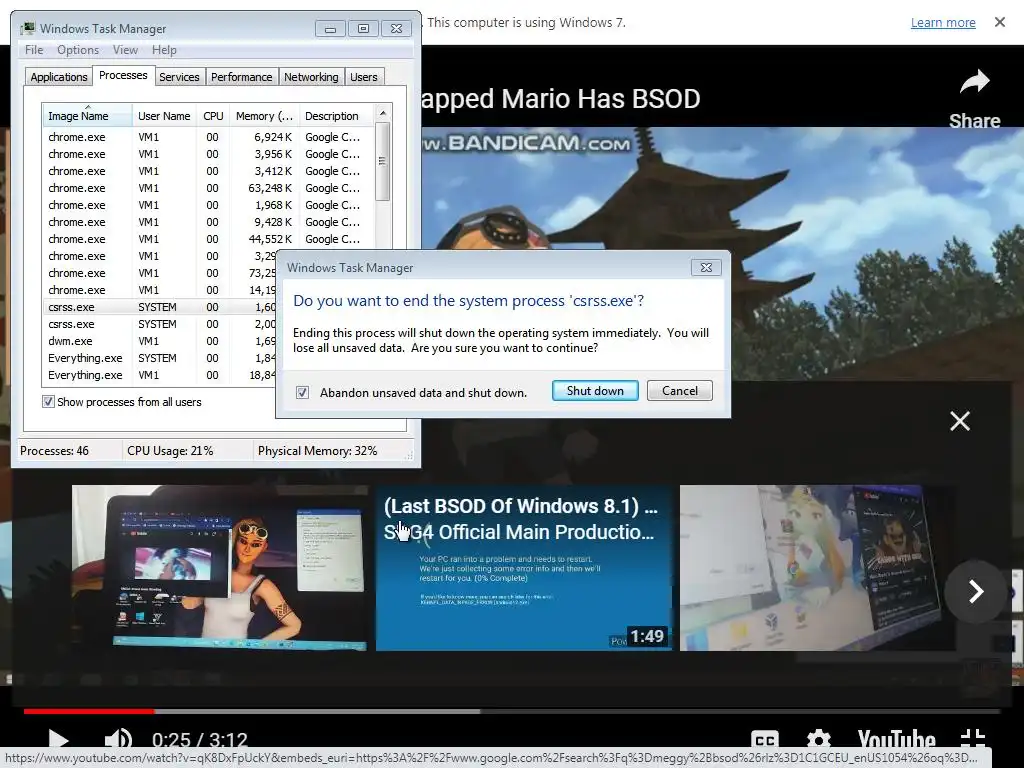Switch to the Performance tab

[242, 77]
